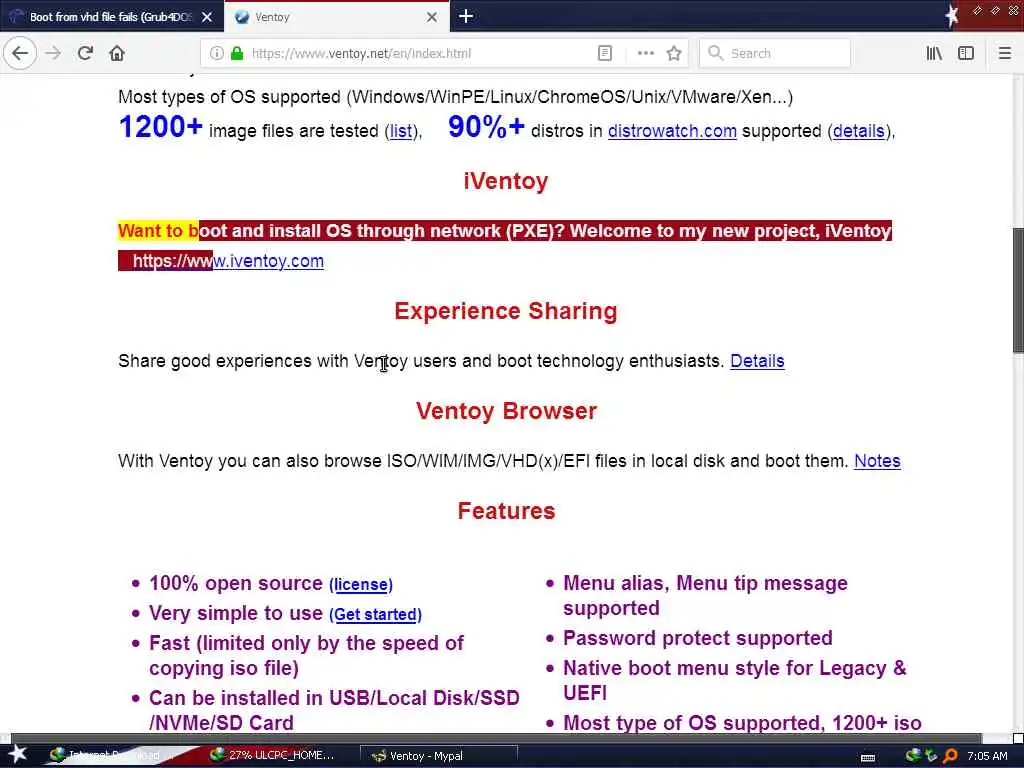Open the tested image files list link
This screenshot has height=768, width=1024.
(401, 131)
